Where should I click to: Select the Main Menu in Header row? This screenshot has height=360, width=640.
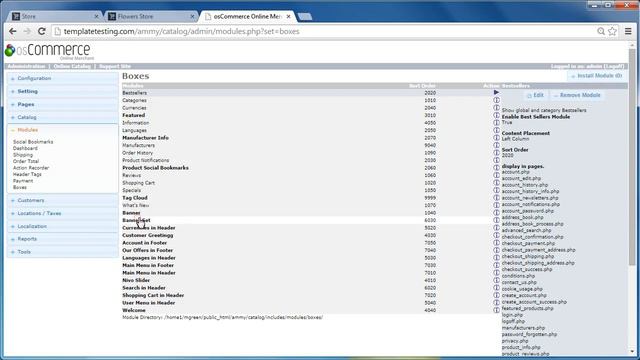click(310, 273)
